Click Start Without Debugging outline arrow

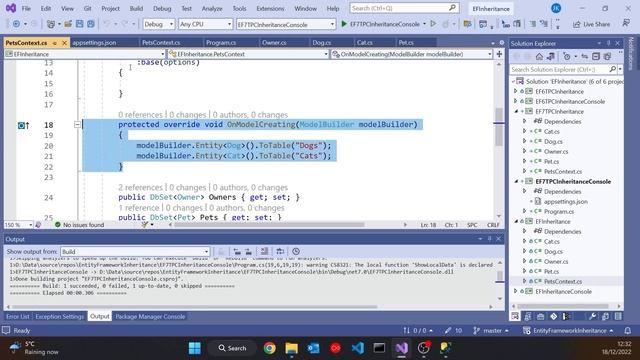click(x=433, y=24)
